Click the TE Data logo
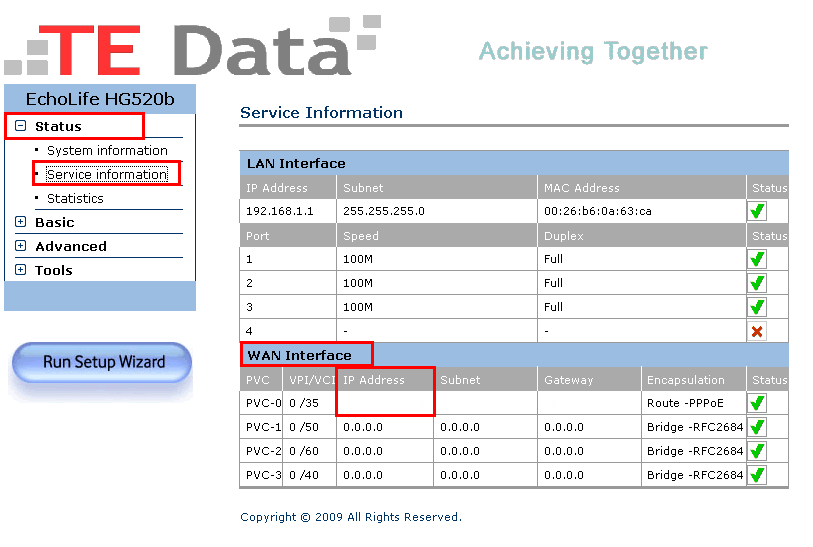 [193, 46]
